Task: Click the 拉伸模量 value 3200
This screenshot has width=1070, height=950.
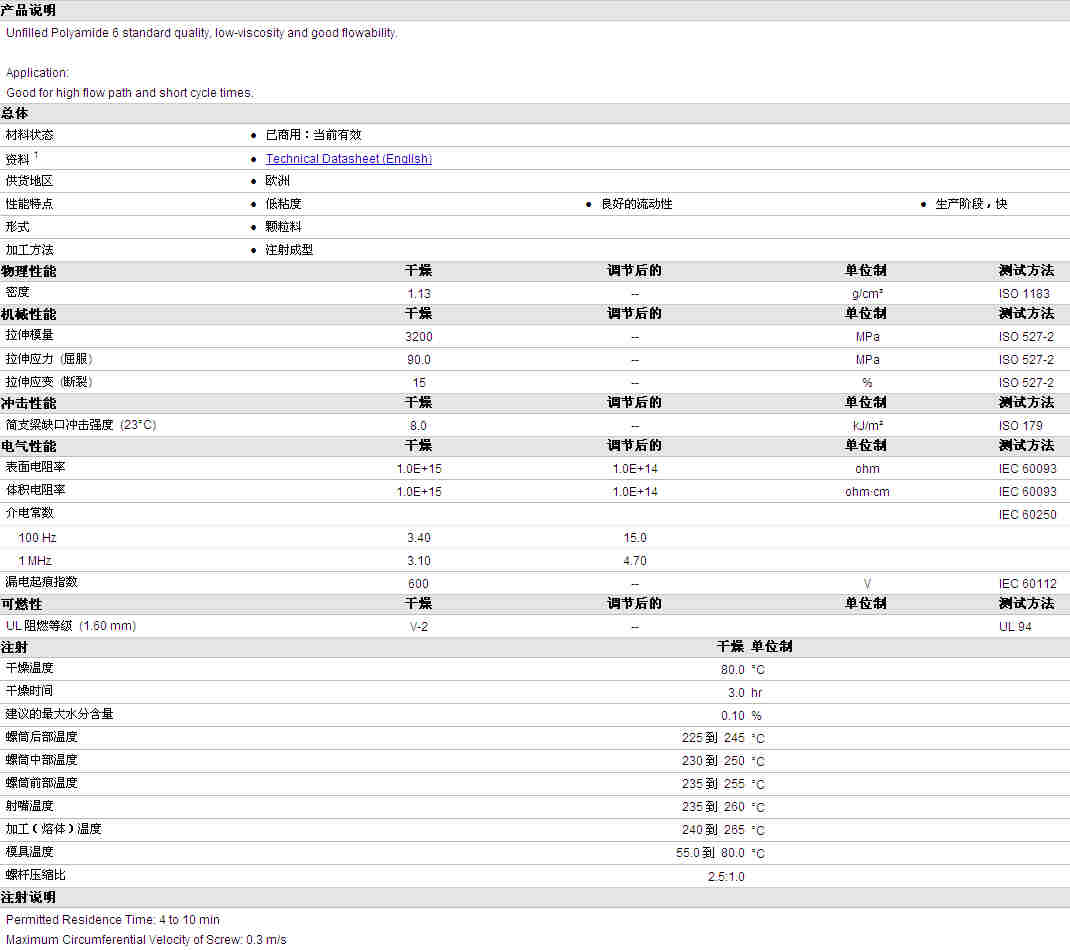Action: [419, 337]
